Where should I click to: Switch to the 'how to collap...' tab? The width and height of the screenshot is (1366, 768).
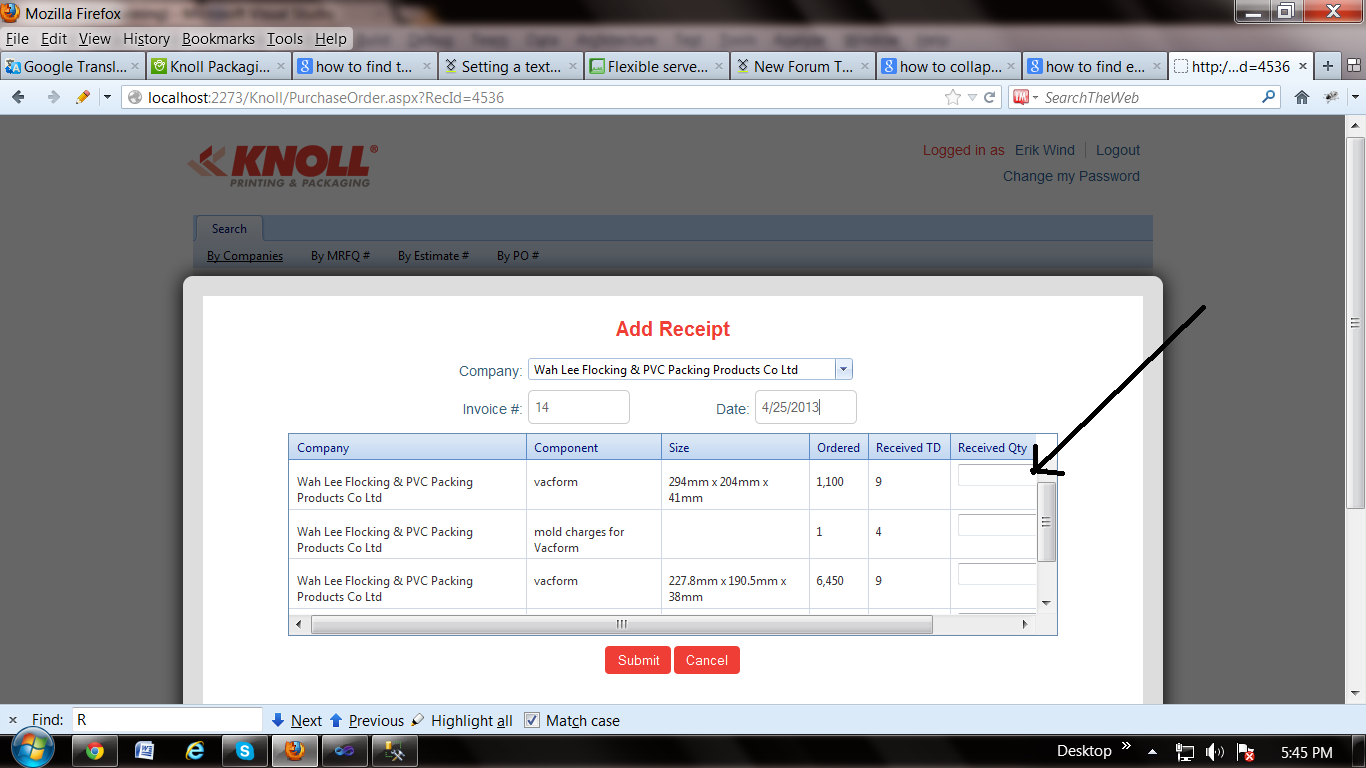click(949, 66)
